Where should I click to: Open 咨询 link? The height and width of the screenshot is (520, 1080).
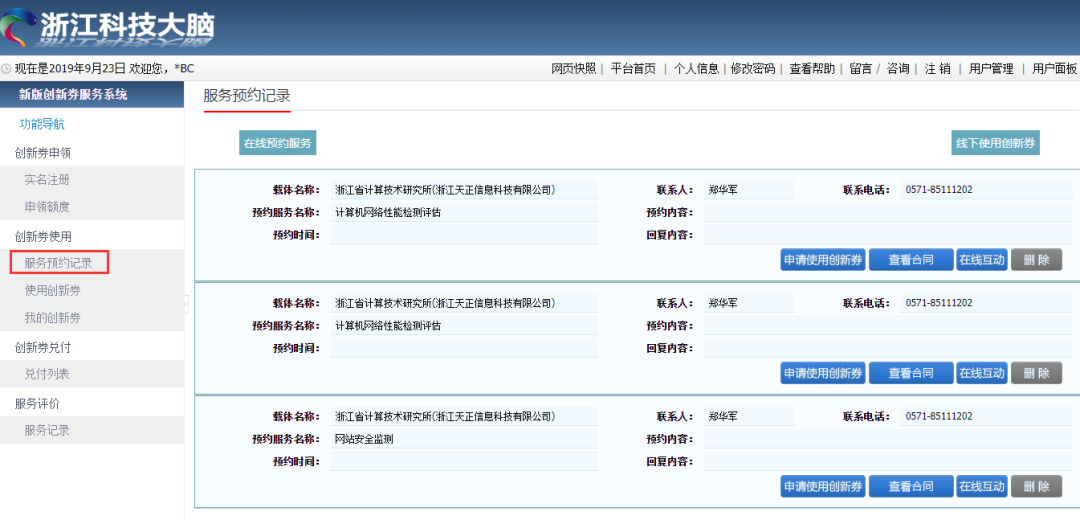point(897,69)
